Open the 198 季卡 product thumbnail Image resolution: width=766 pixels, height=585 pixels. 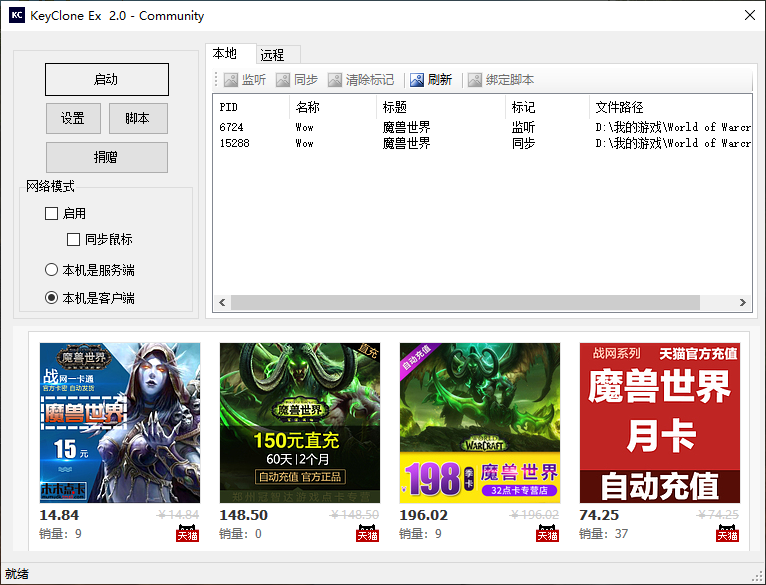[480, 423]
